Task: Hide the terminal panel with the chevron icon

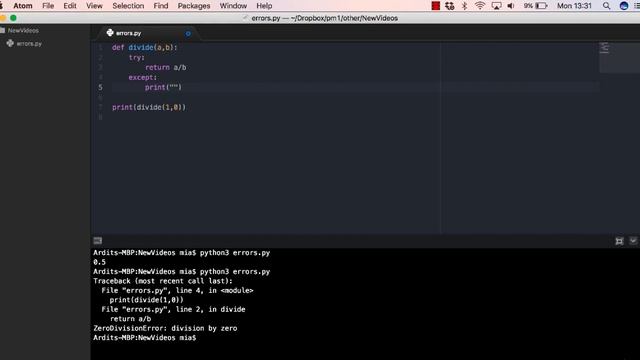Action: click(x=633, y=241)
